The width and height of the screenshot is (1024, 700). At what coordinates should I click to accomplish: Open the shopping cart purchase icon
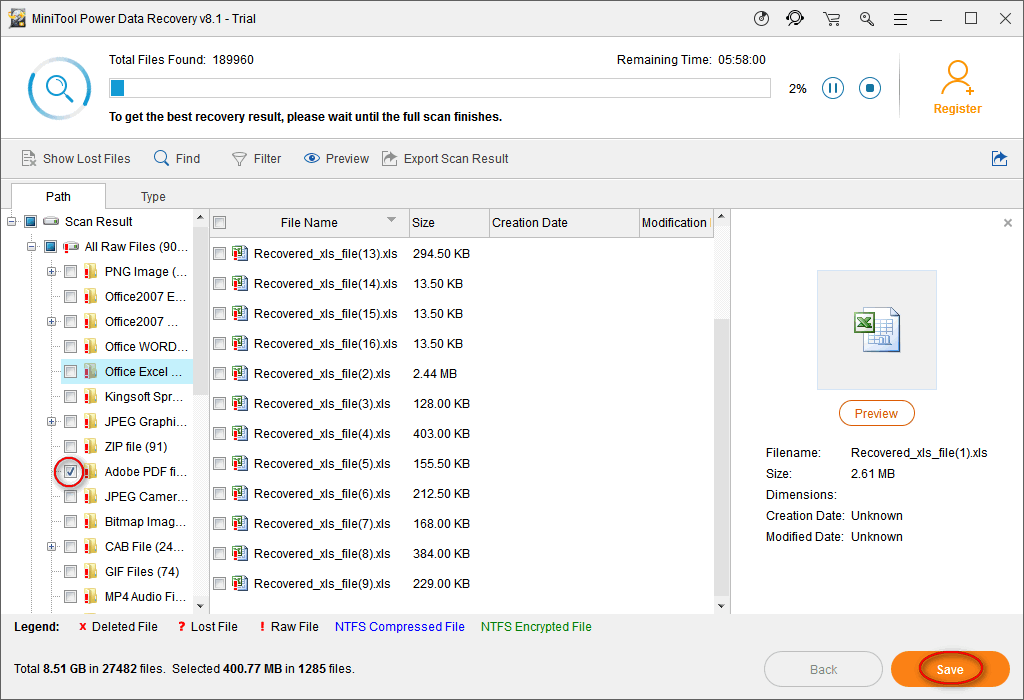click(x=831, y=19)
